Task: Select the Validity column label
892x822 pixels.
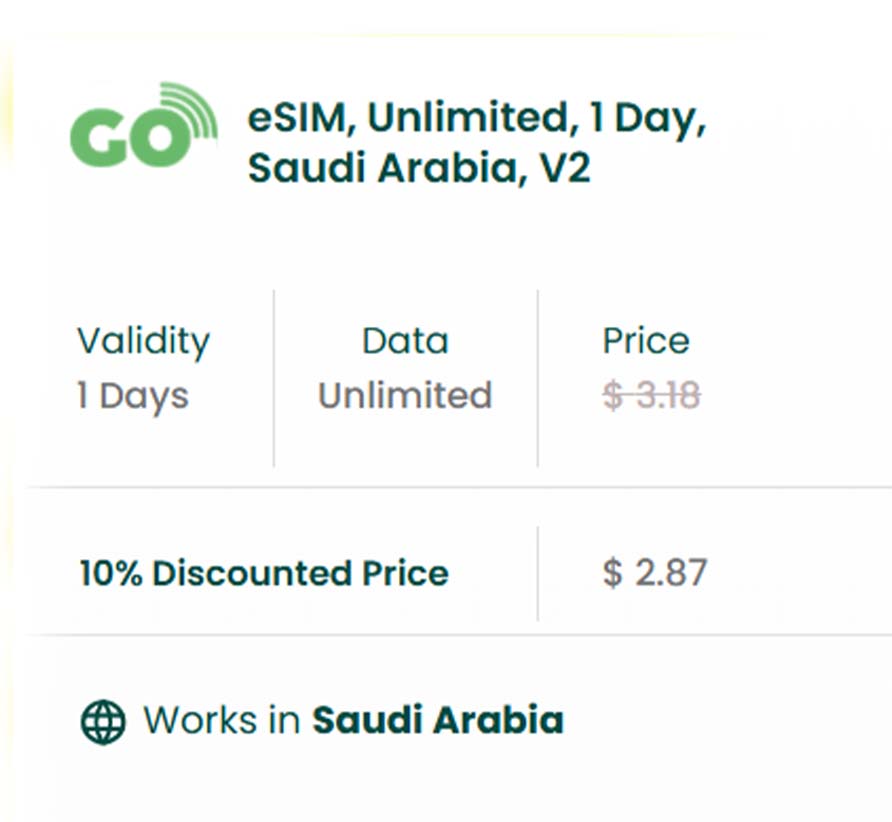Action: pos(143,341)
